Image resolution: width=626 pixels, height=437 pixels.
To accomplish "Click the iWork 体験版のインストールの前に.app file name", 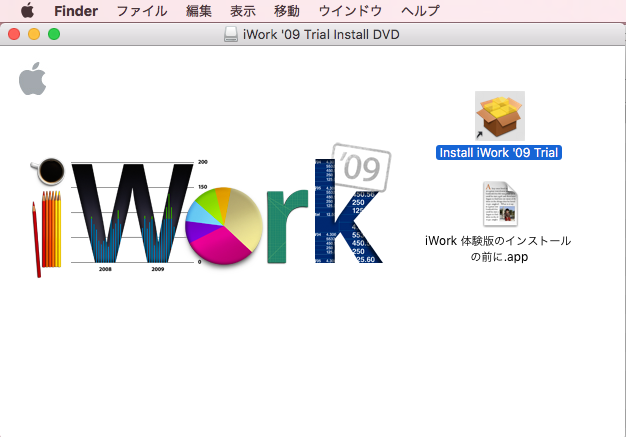I will (x=498, y=248).
